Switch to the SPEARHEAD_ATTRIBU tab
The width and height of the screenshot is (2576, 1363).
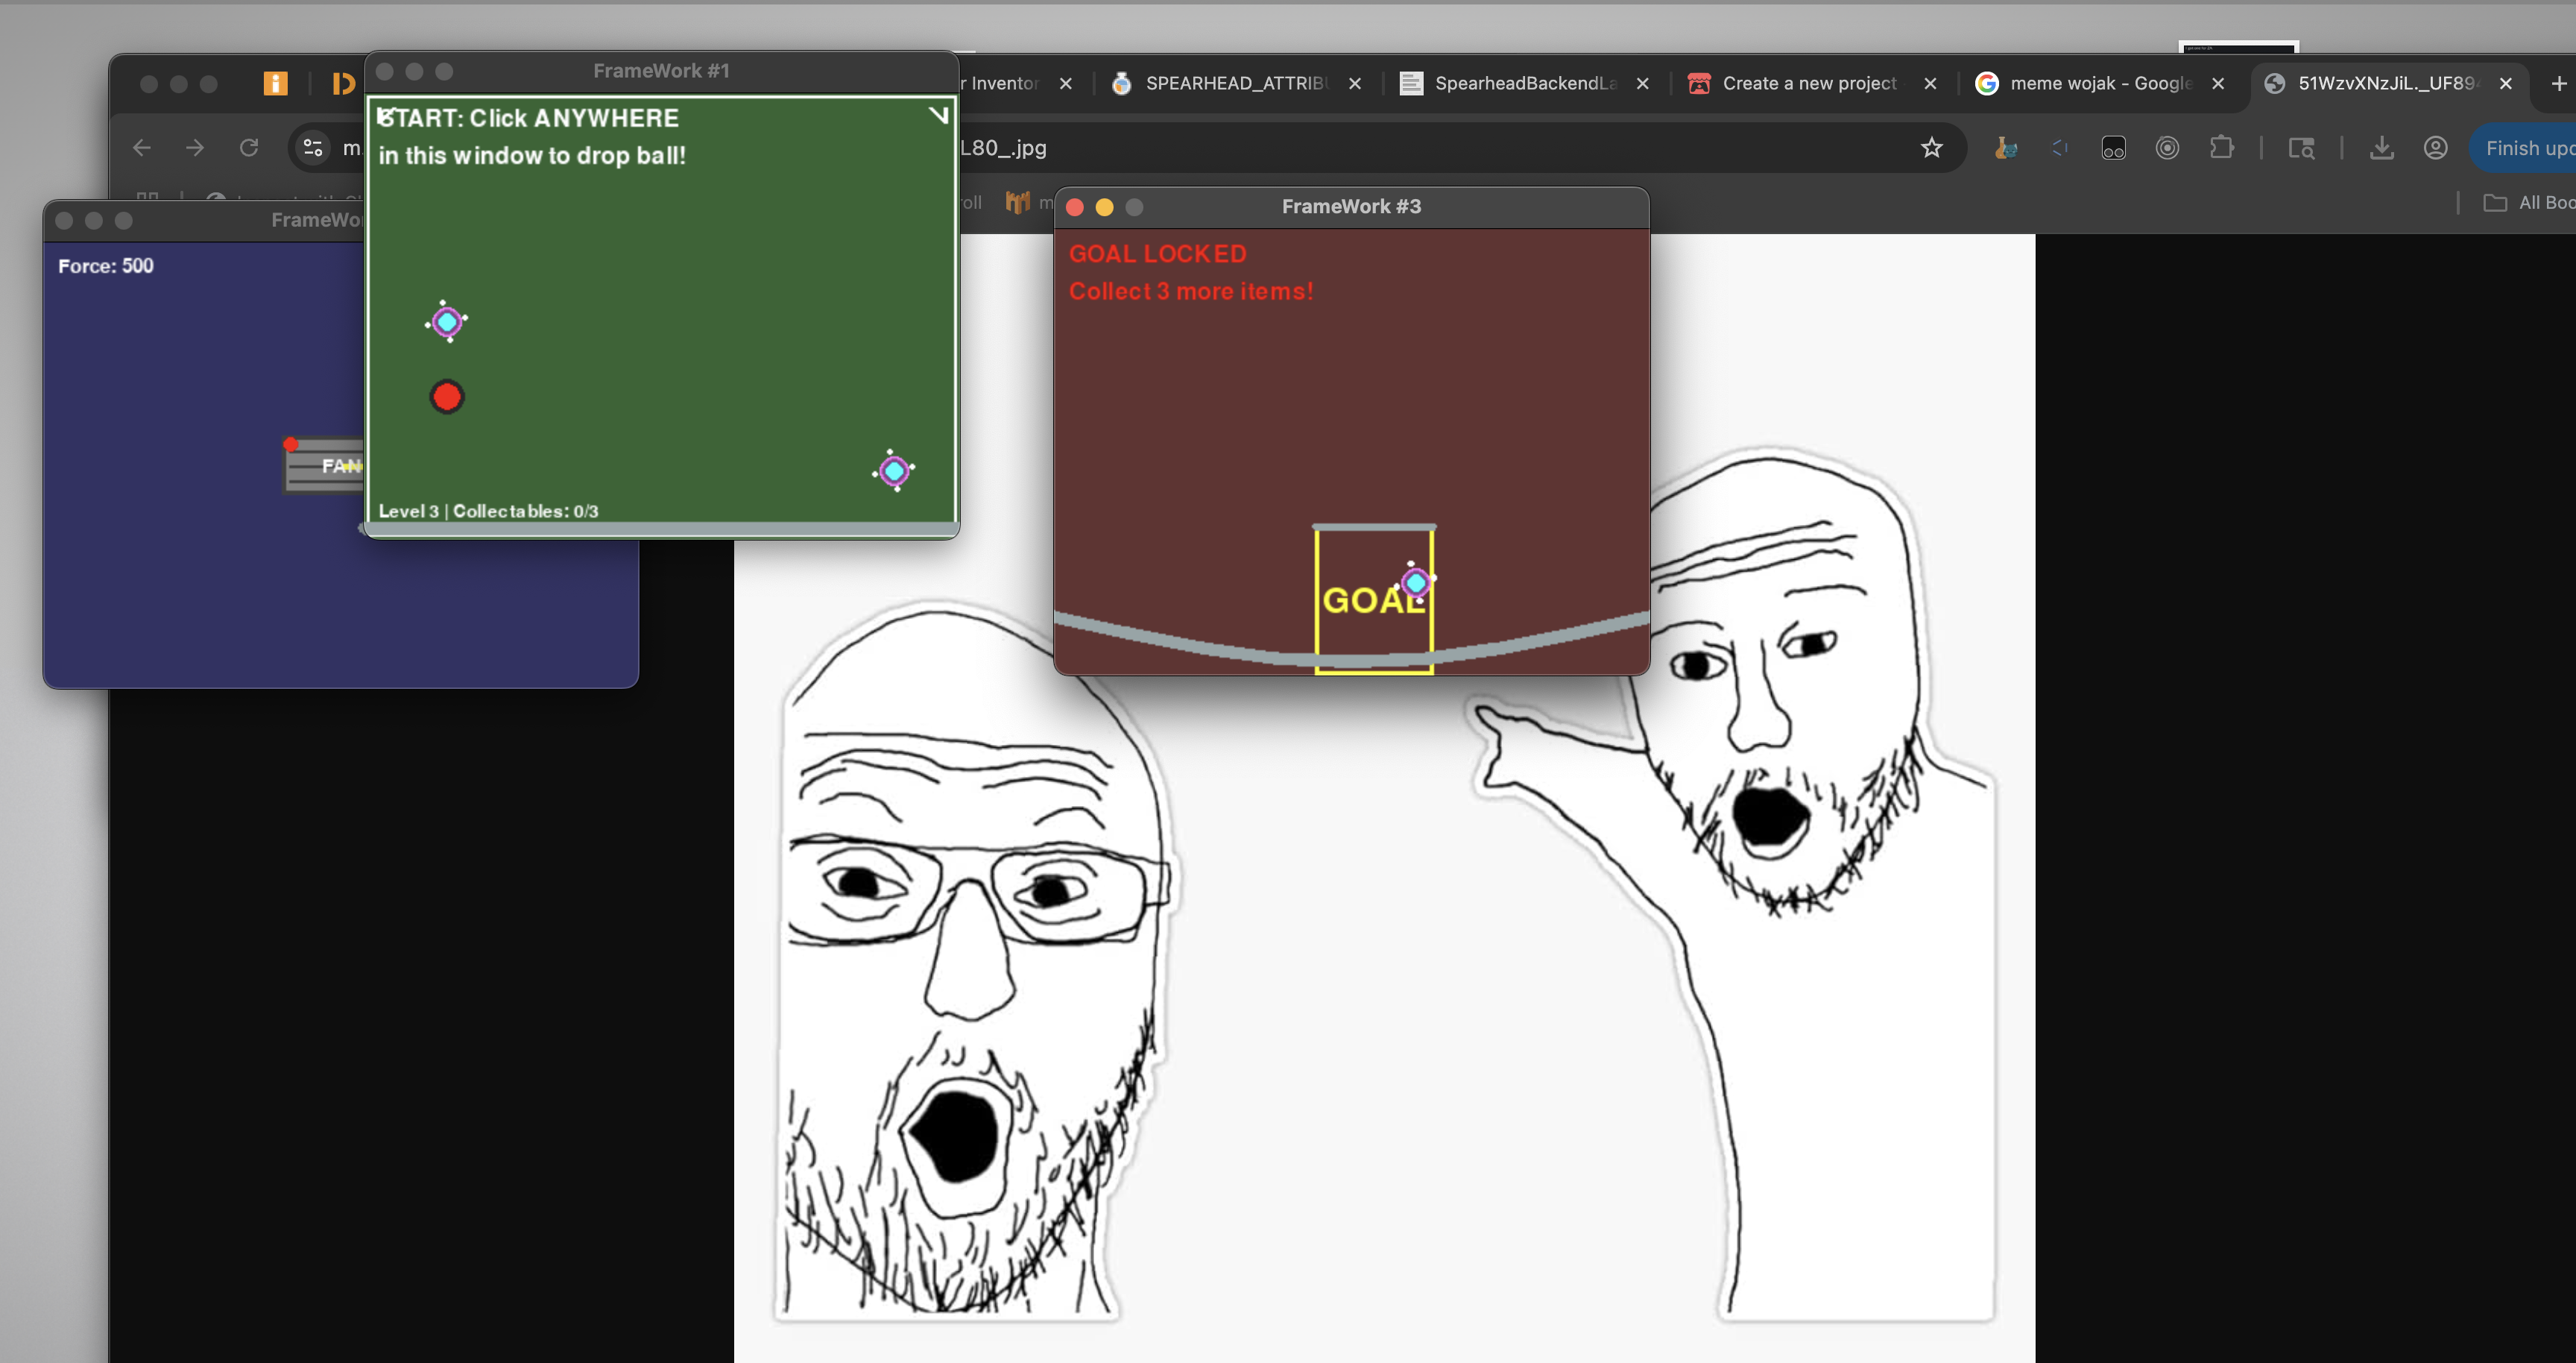1236,83
